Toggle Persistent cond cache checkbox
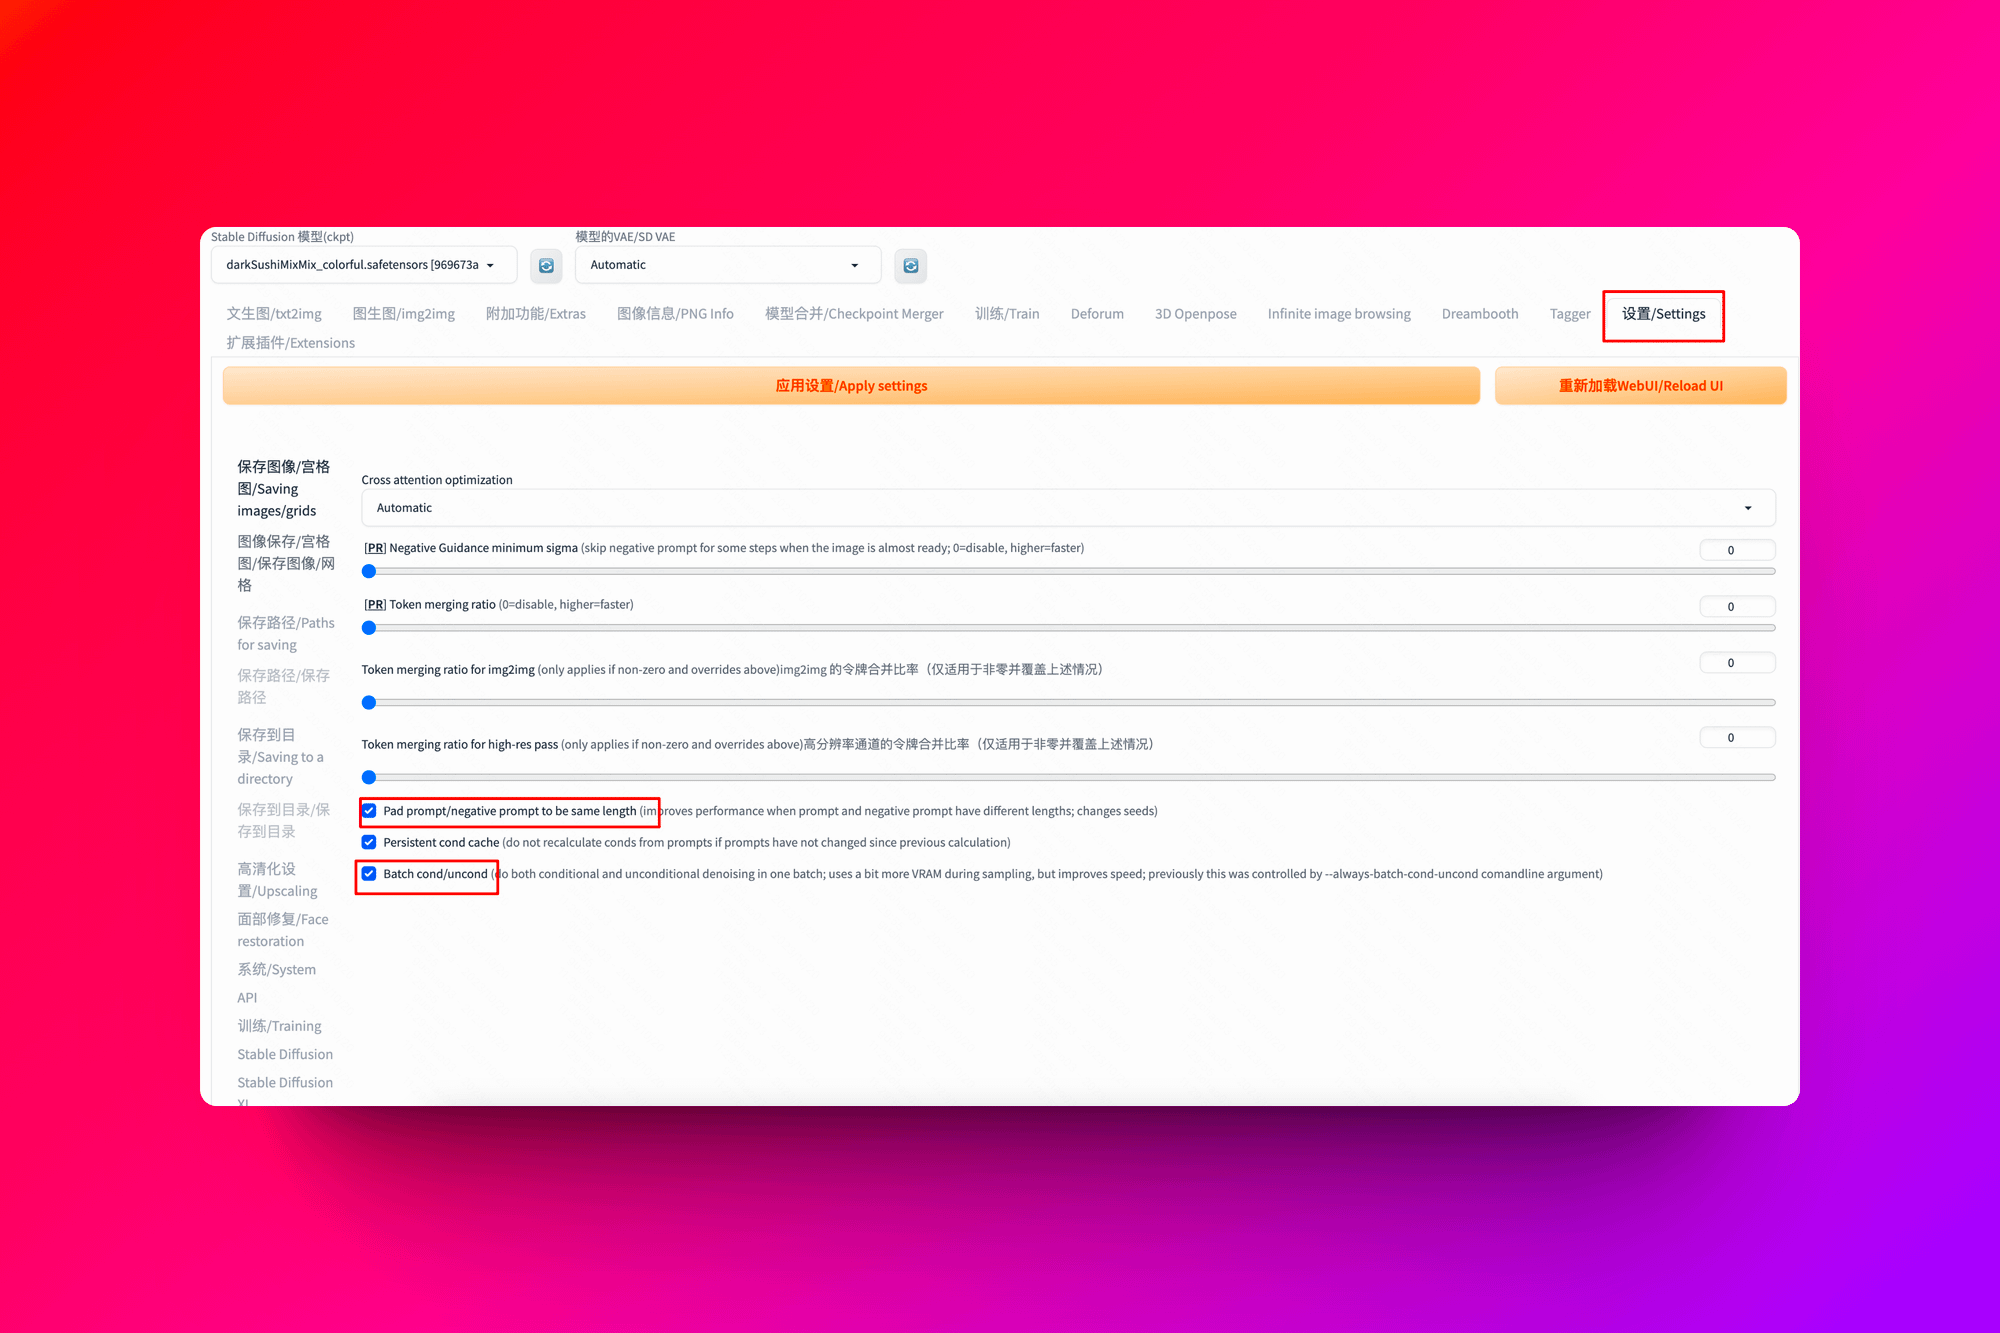This screenshot has width=2000, height=1333. (x=369, y=842)
